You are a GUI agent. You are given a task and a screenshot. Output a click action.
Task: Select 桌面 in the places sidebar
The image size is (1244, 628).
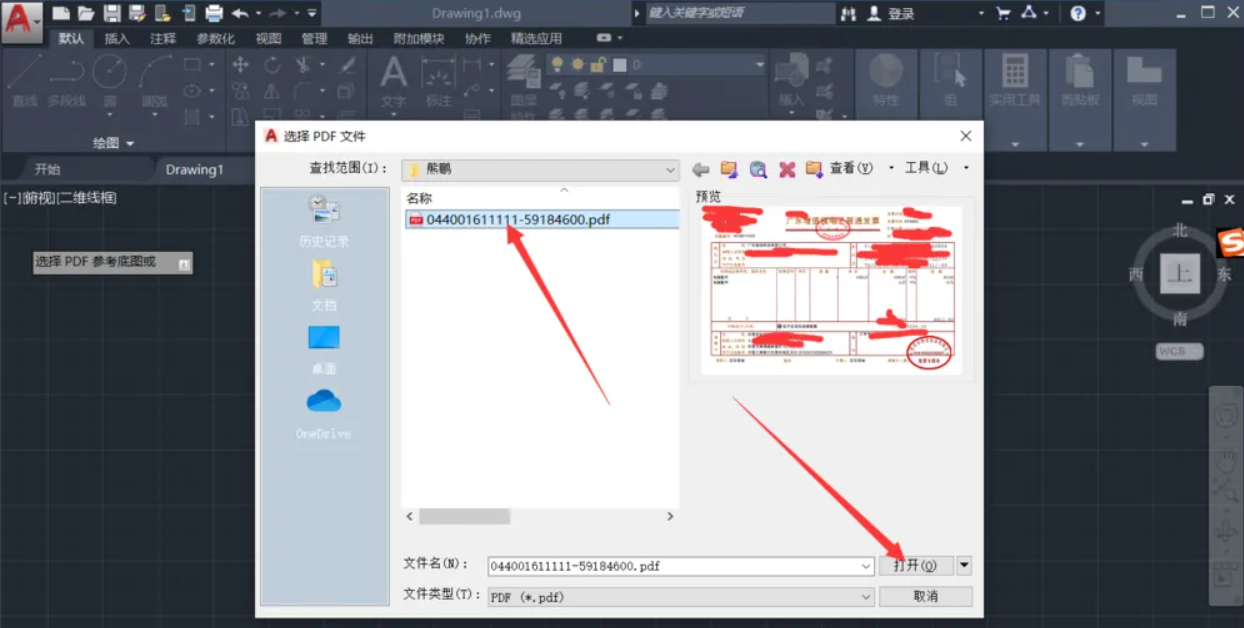coord(324,348)
